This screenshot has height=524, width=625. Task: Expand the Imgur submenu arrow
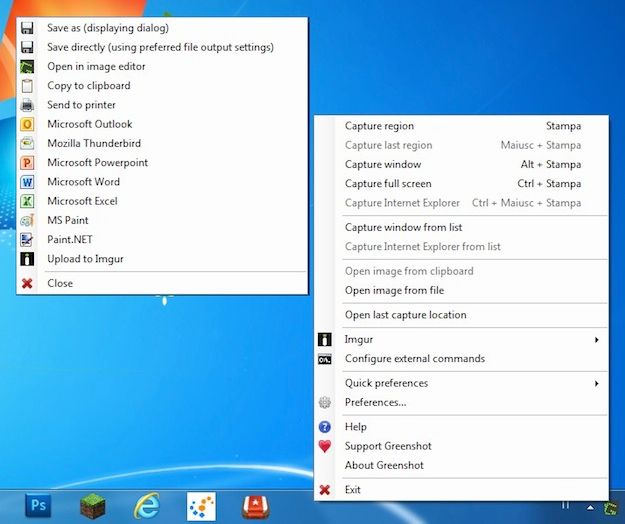pyautogui.click(x=597, y=340)
